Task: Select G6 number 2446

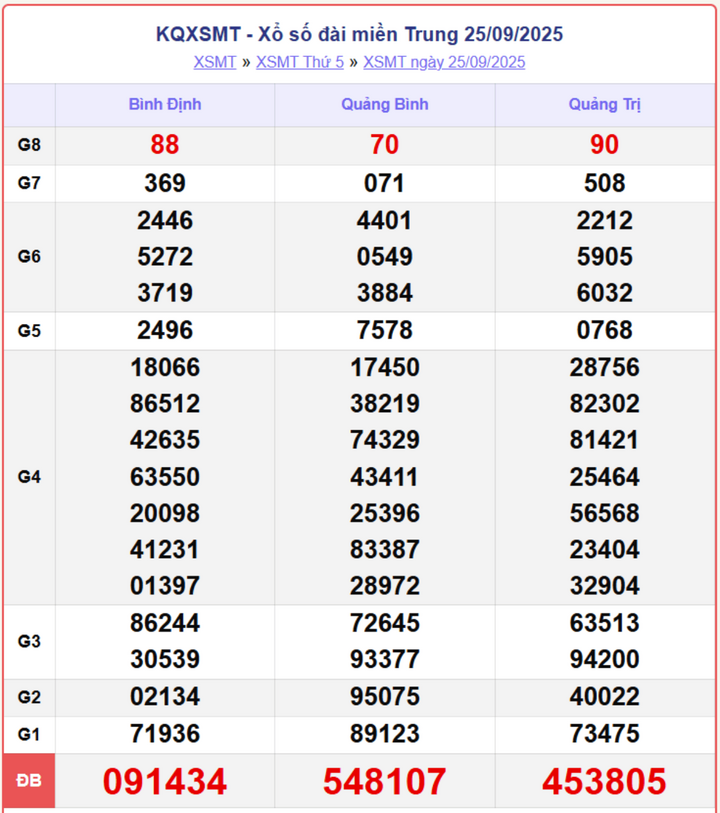Action: coord(165,220)
